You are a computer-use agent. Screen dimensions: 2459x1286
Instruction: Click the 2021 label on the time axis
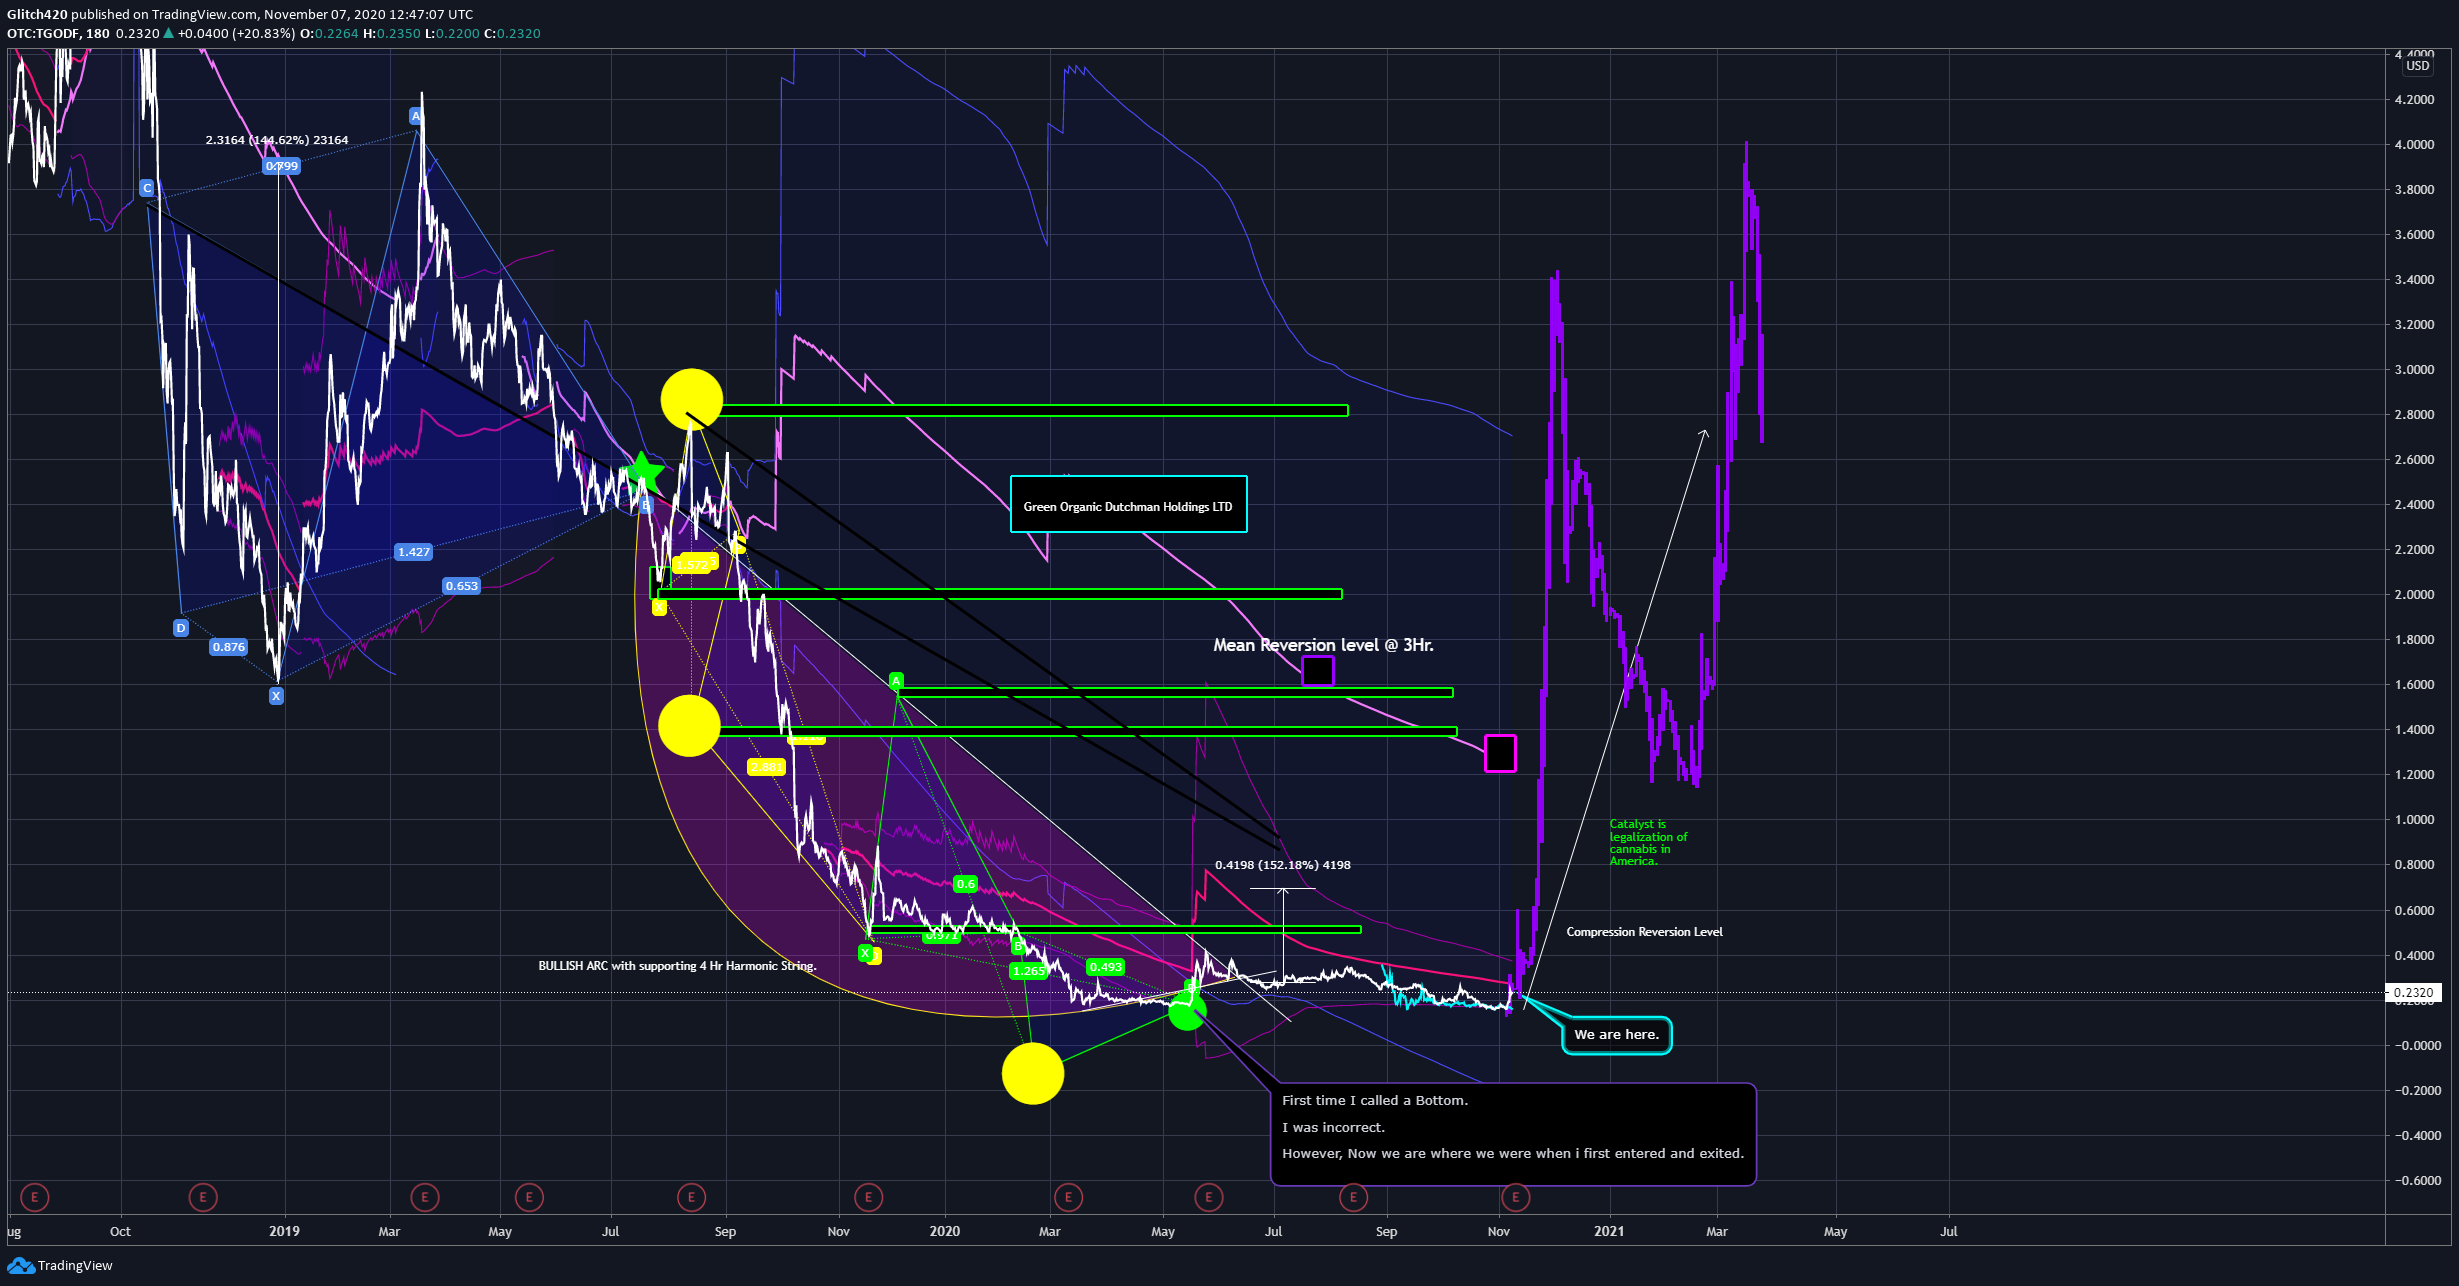1609,1231
